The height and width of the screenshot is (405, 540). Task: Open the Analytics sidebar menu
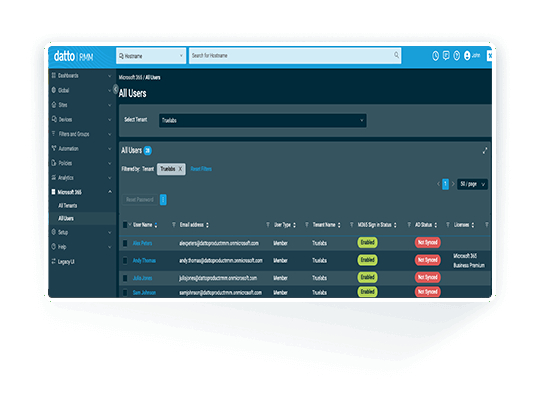[82, 178]
